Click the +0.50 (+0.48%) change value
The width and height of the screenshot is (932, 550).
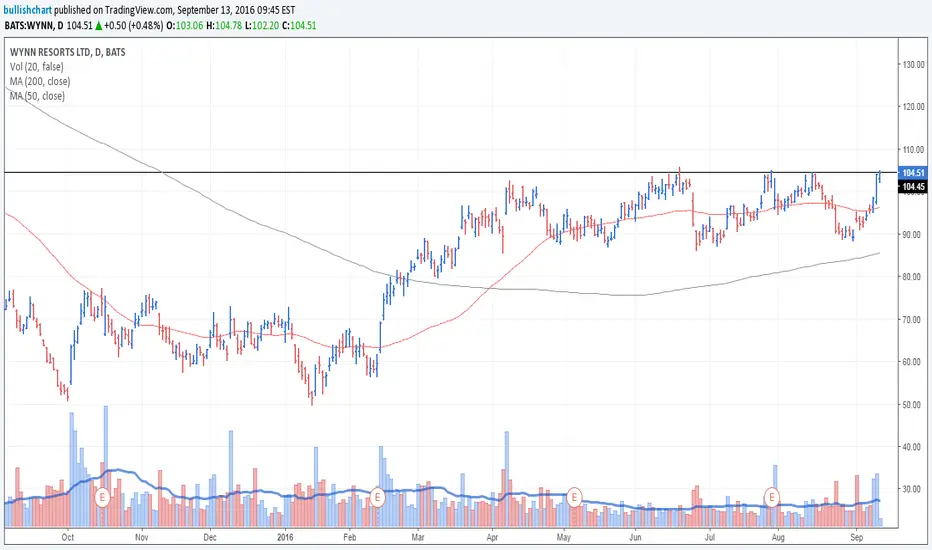(134, 26)
